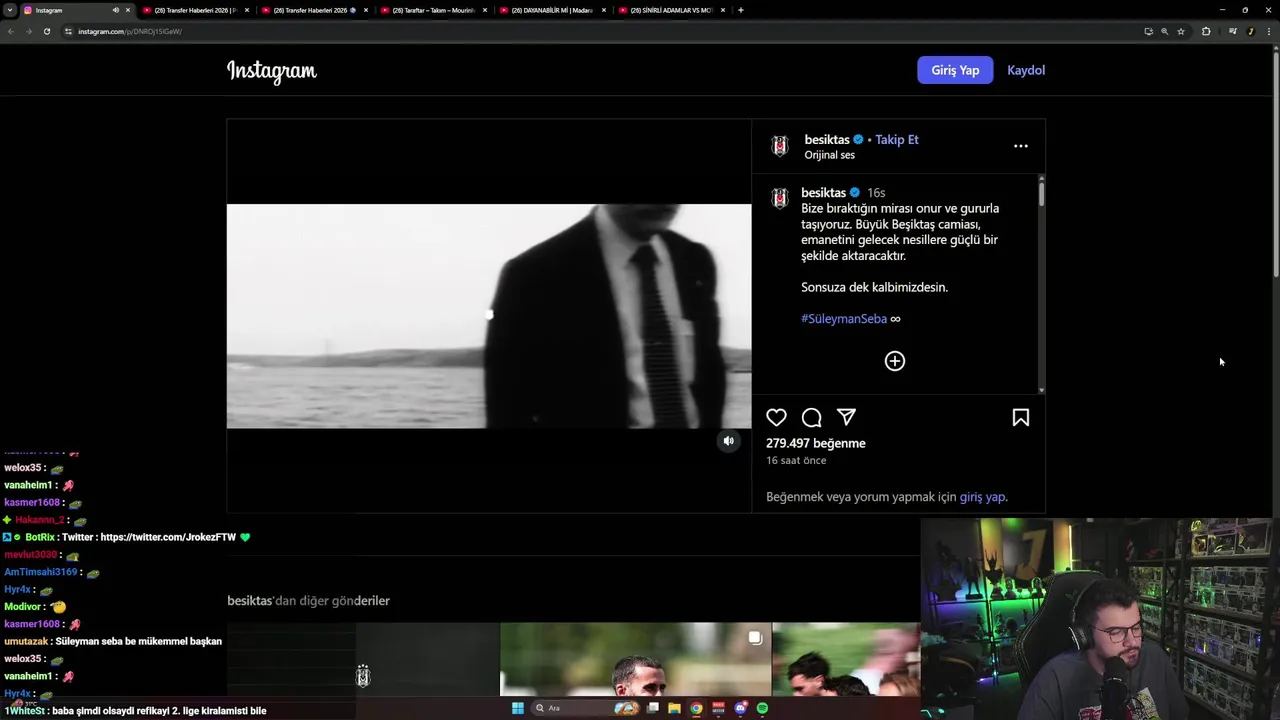
Task: Like the Besiktas post with heart icon
Action: 776,417
